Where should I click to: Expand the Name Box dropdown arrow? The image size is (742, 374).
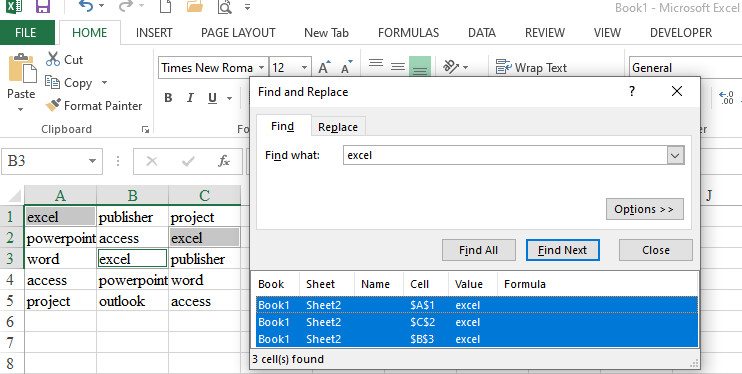point(92,161)
